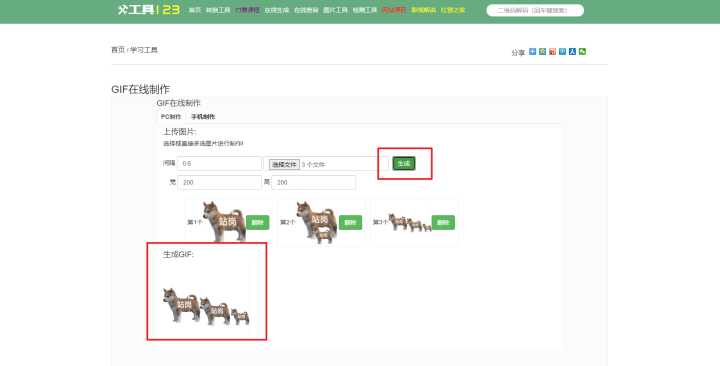720x366 pixels.
Task: Switch to the 手机制作 tab
Action: 203,117
